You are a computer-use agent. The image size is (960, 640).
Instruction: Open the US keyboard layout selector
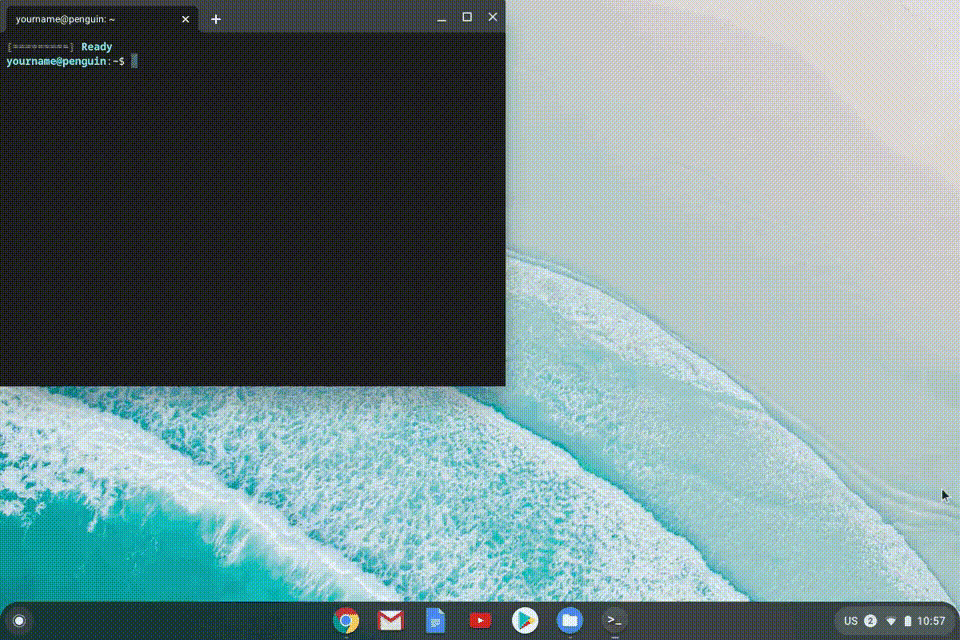[851, 620]
